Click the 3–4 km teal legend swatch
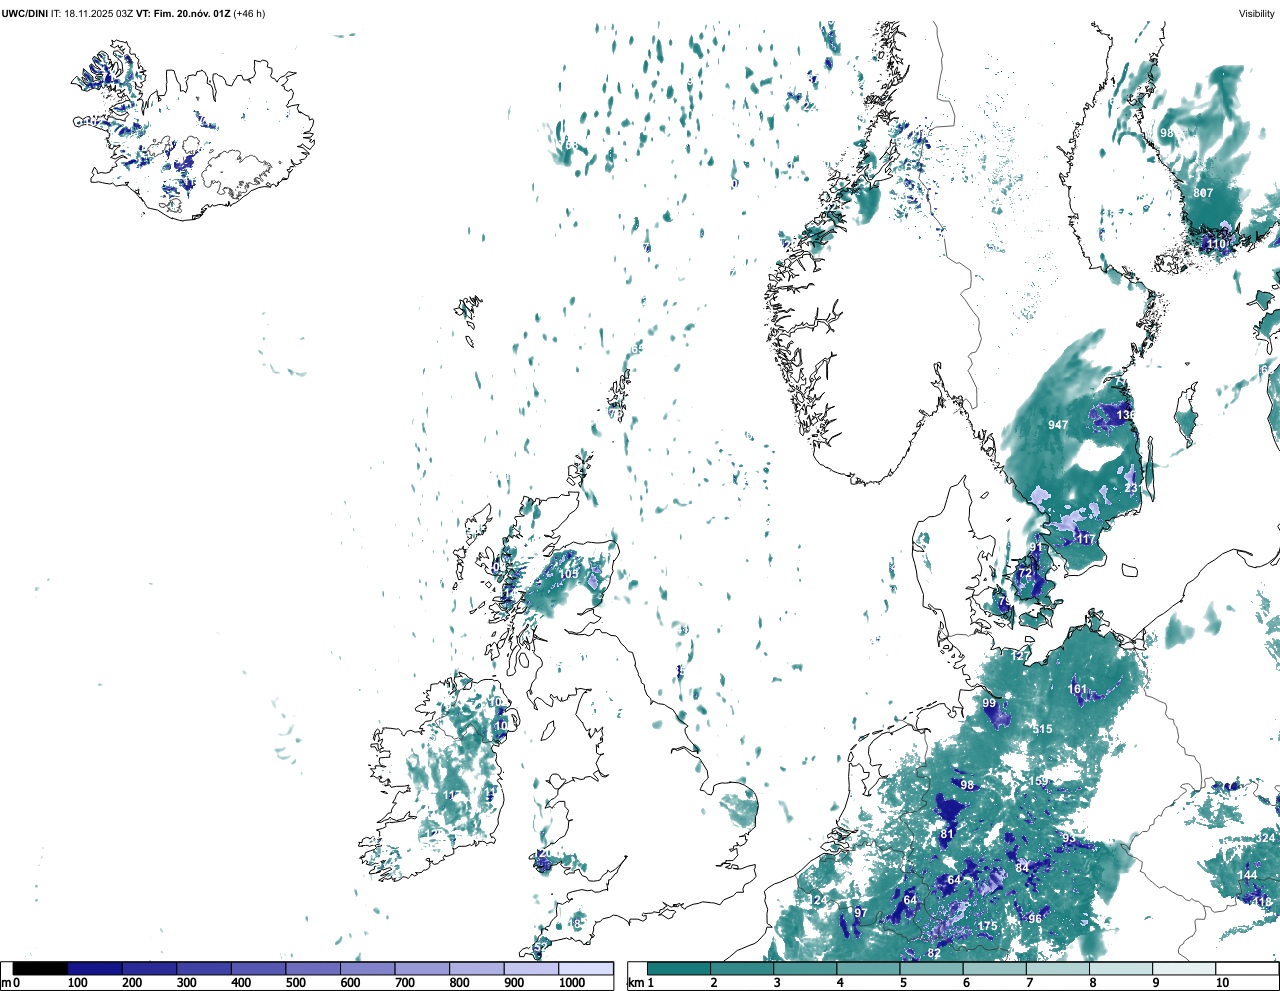 click(x=806, y=968)
